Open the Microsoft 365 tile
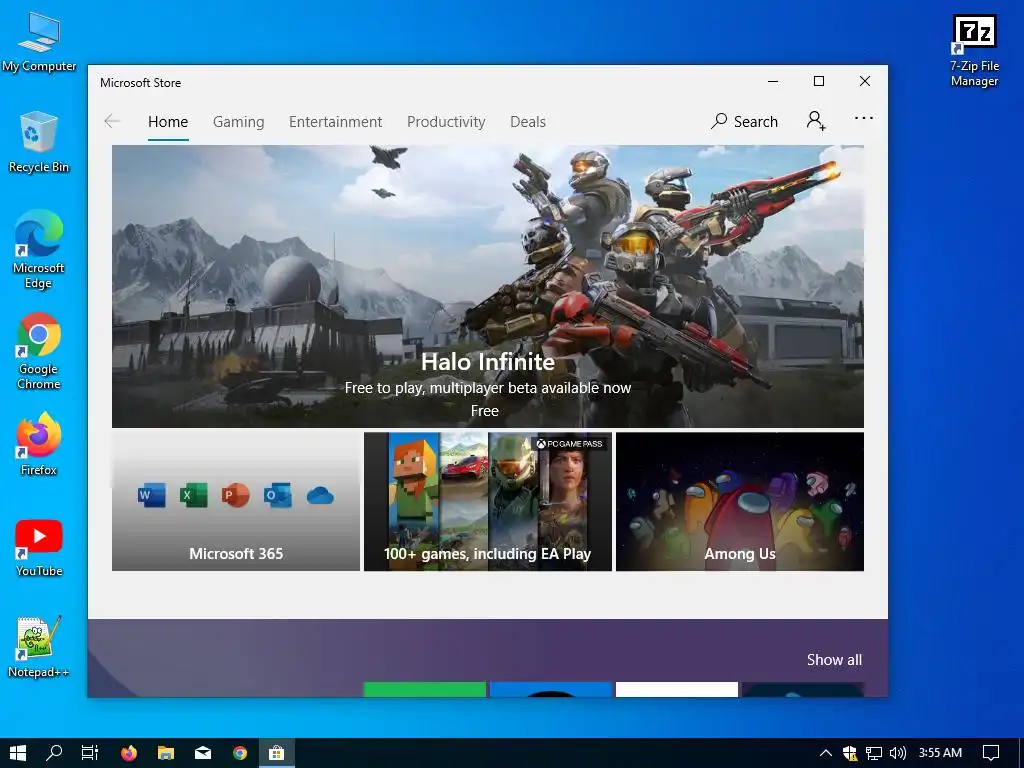The height and width of the screenshot is (768, 1024). pyautogui.click(x=236, y=501)
